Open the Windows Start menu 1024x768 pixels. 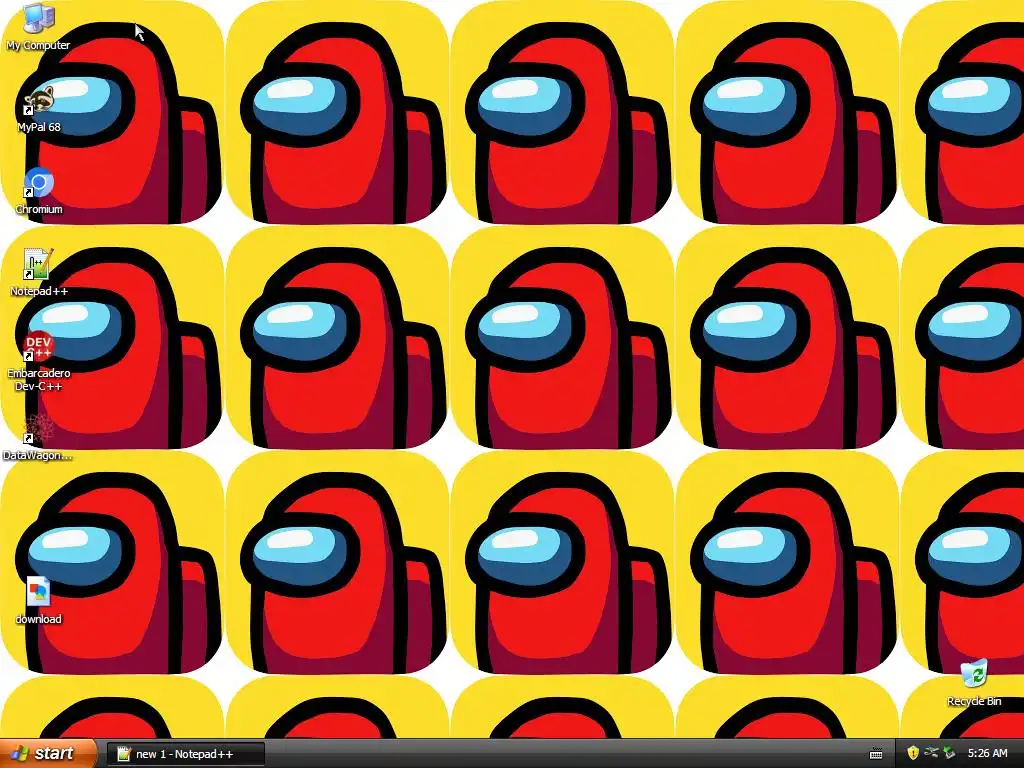48,753
